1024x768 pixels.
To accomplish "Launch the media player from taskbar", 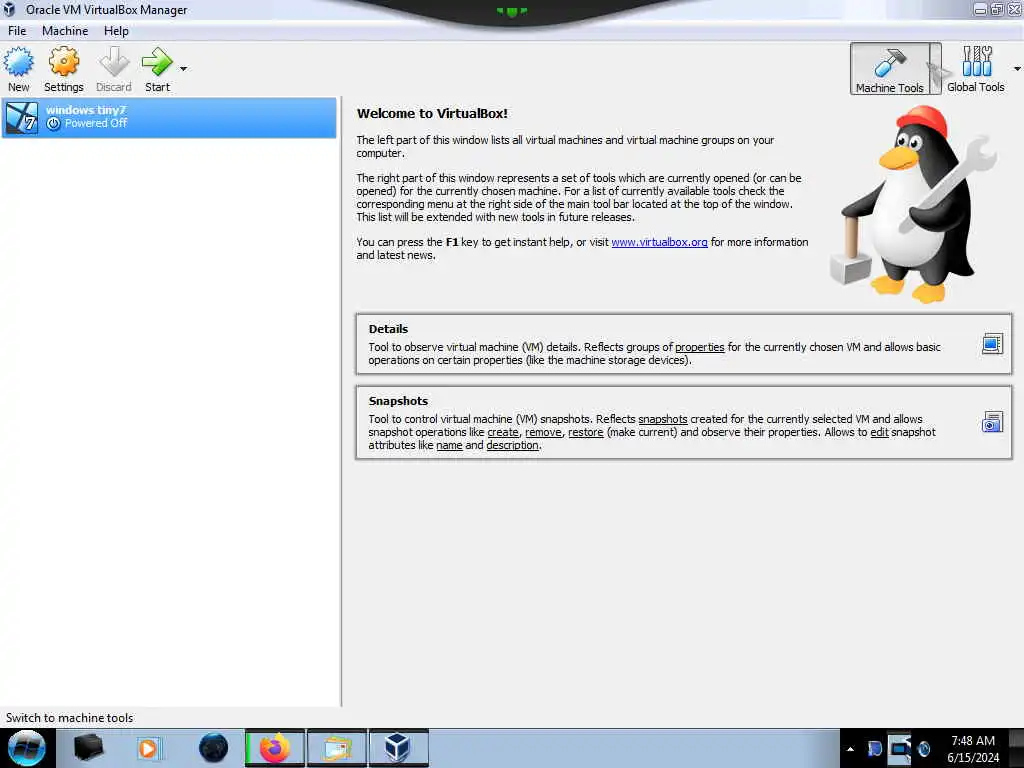I will pos(148,748).
